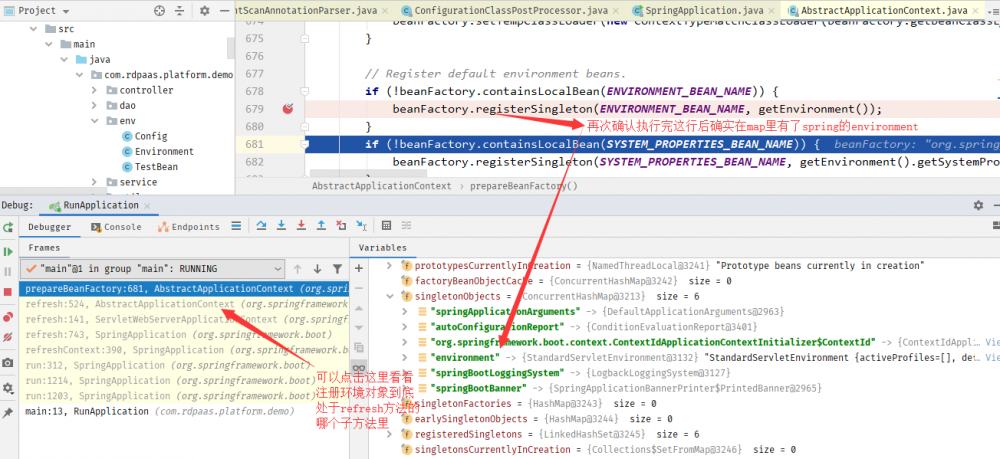The image size is (1000, 459).
Task: Select the Debugger tab
Action: (x=50, y=227)
